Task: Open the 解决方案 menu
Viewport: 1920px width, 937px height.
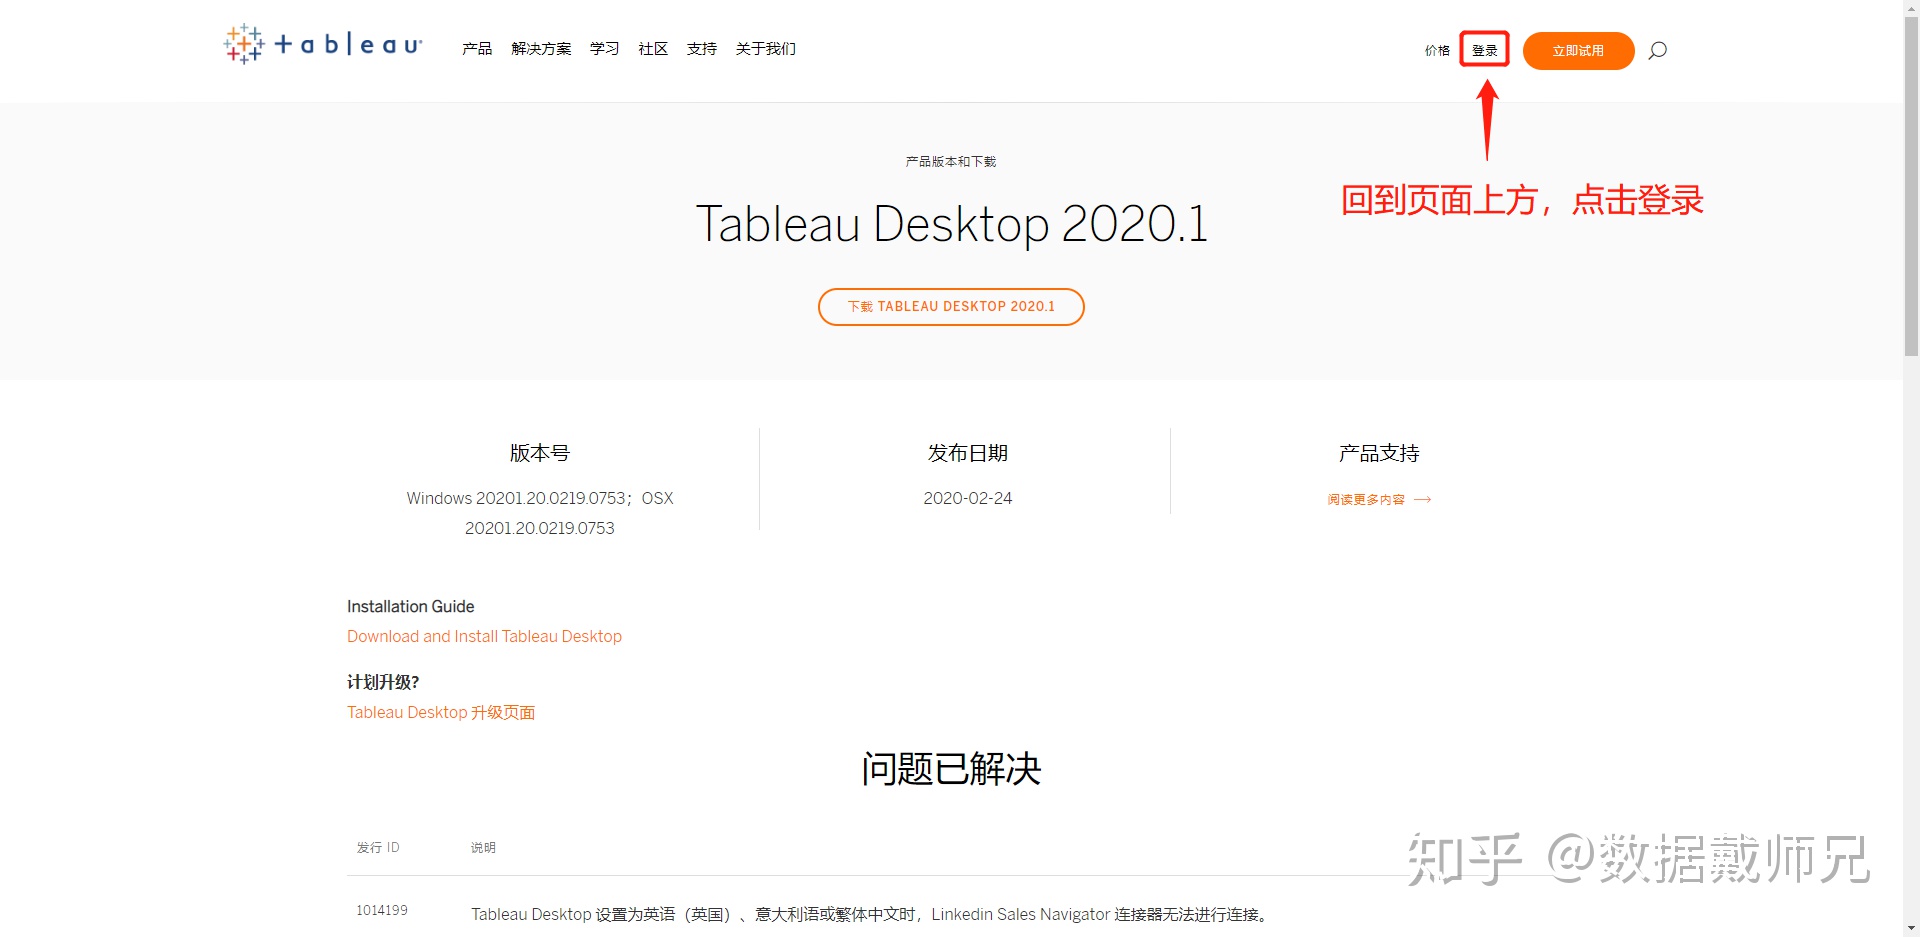Action: (541, 48)
